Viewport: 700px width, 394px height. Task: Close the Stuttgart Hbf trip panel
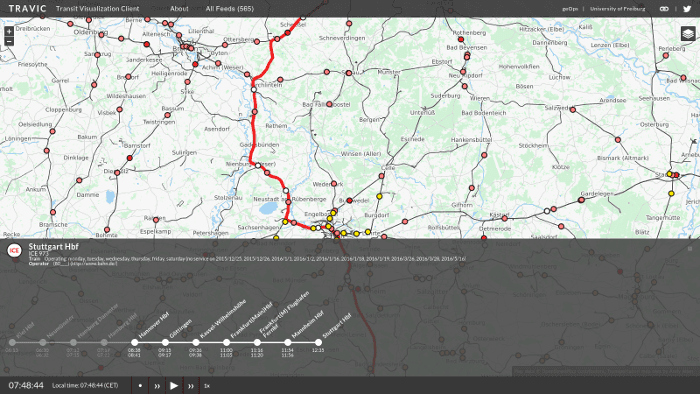tap(690, 249)
